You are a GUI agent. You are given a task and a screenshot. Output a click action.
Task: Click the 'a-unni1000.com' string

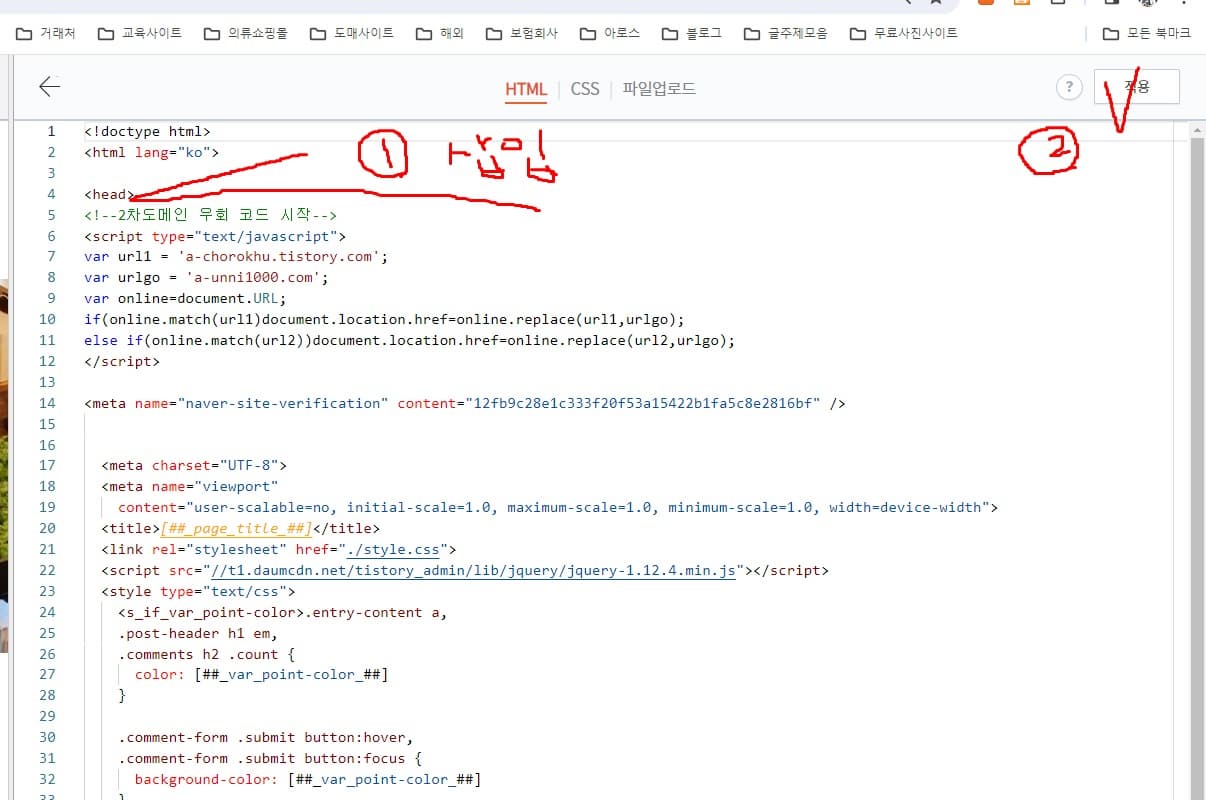pos(252,277)
